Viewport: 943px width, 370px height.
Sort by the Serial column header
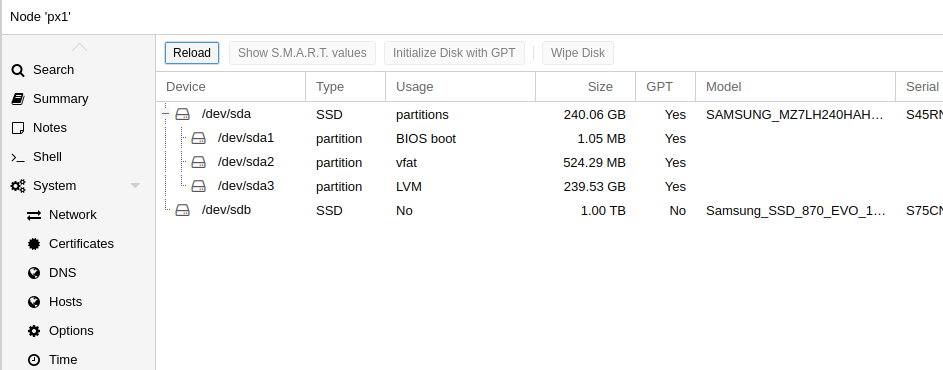click(x=919, y=87)
